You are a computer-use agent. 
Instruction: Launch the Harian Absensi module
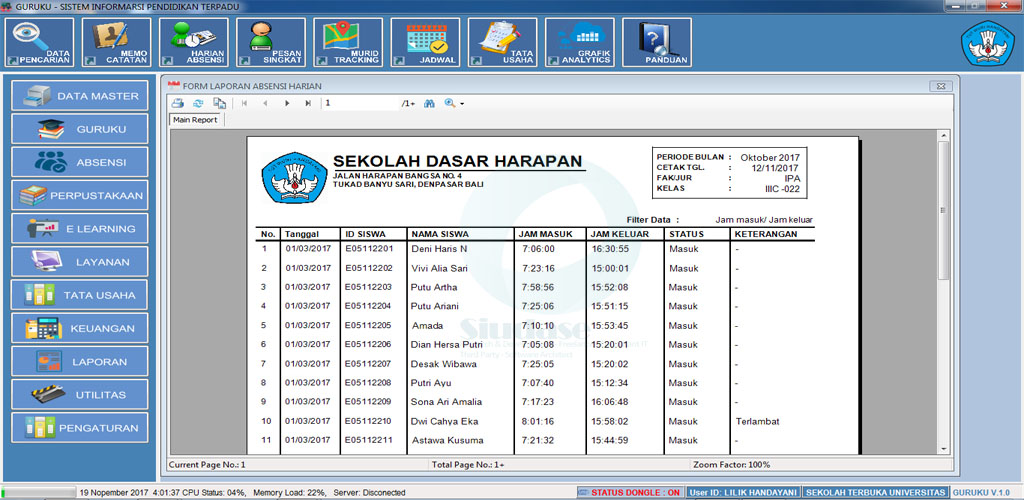(196, 43)
